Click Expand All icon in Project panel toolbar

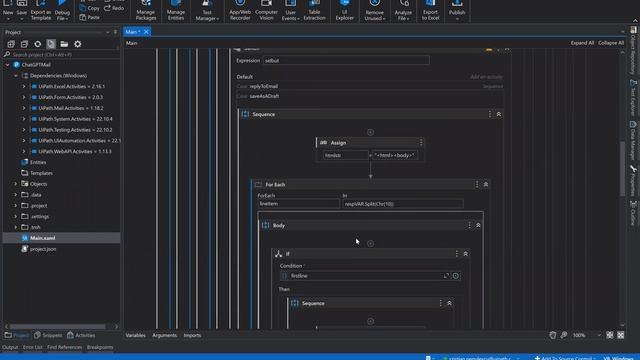coord(11,44)
